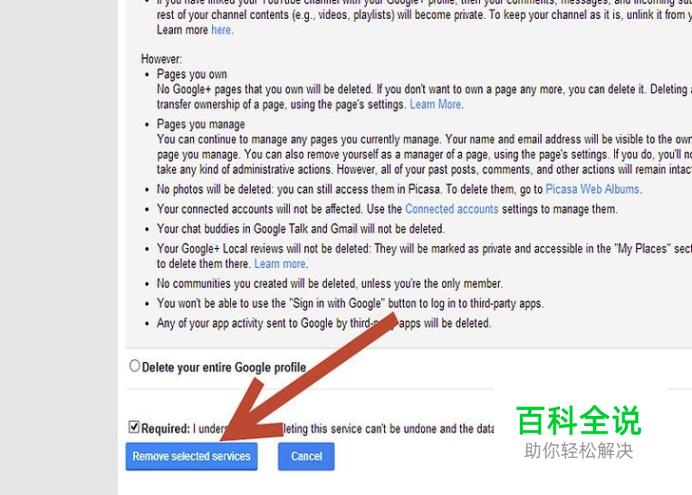Click the bold 'Required:' label text

(x=165, y=428)
